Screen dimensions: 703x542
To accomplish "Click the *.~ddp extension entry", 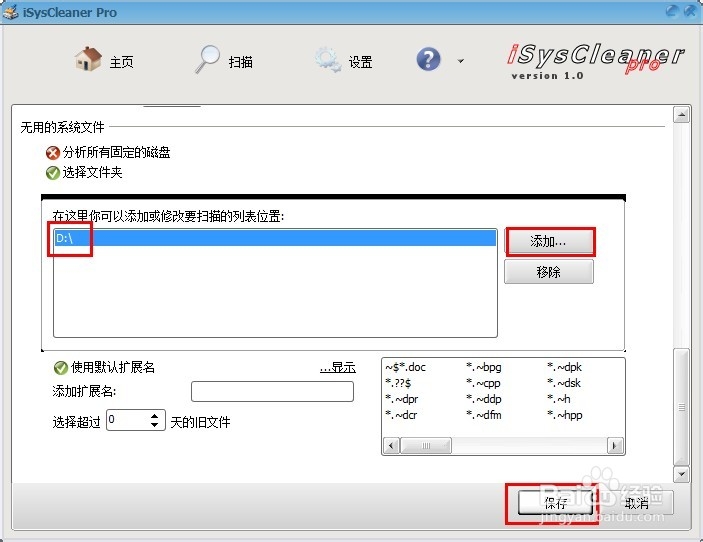I will (x=484, y=399).
